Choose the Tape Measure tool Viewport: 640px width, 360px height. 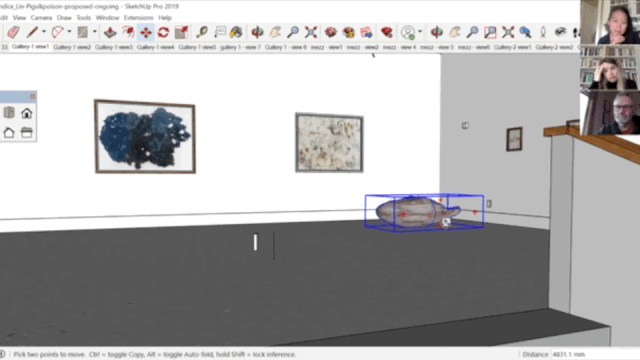point(202,32)
